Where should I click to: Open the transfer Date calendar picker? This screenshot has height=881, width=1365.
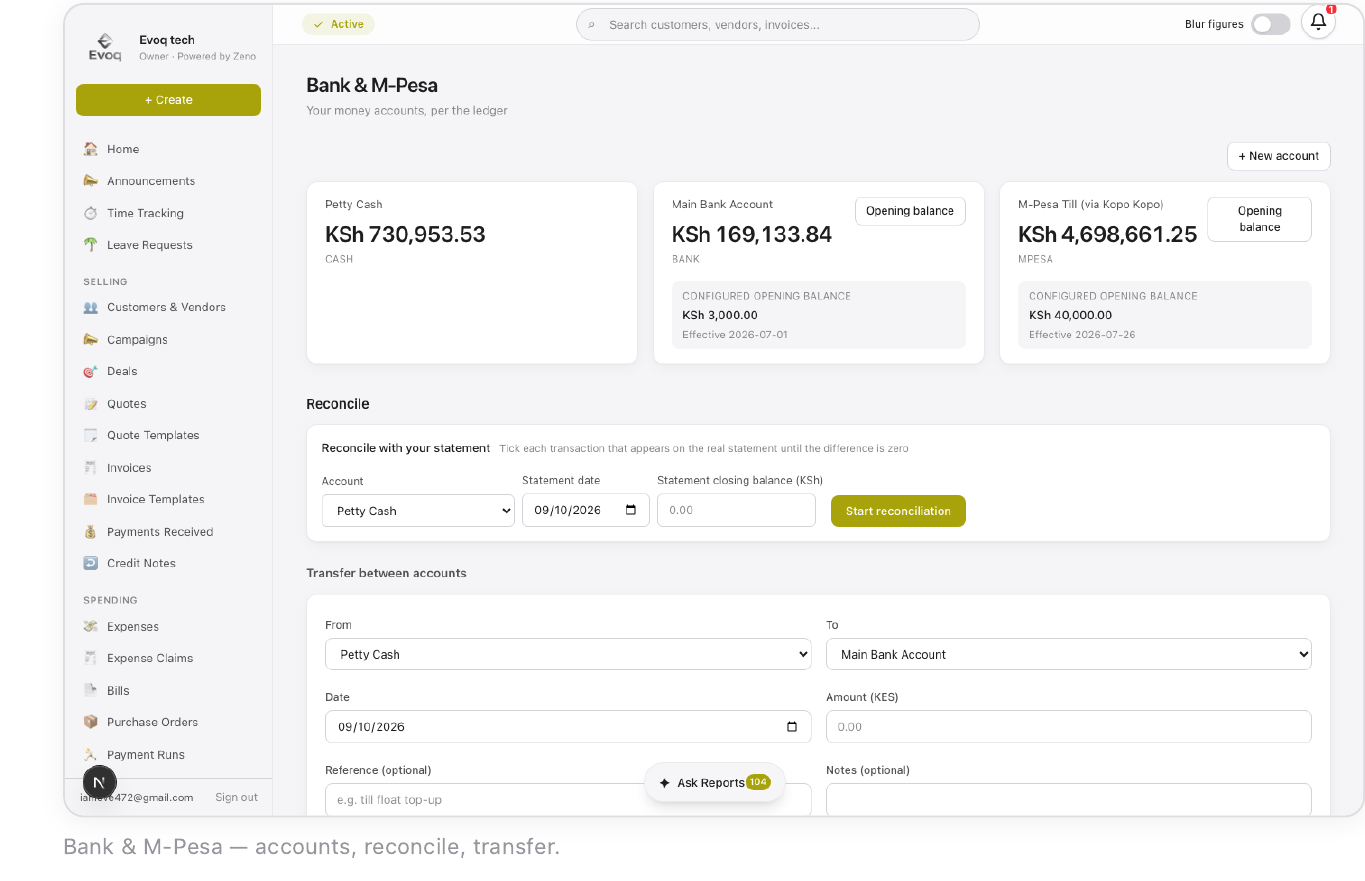pos(792,727)
